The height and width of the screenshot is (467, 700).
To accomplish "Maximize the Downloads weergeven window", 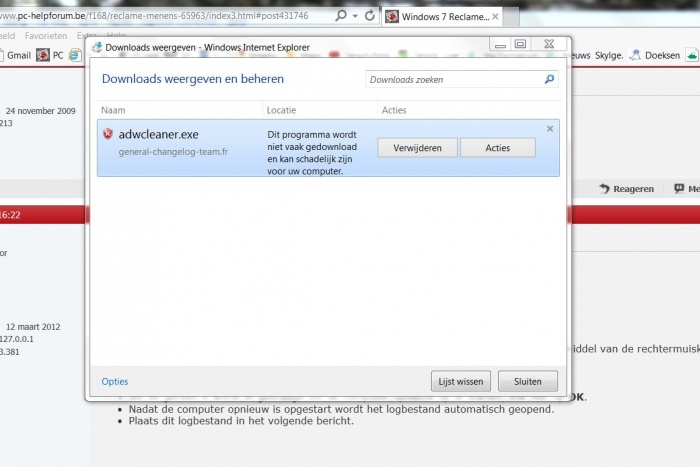I will tap(521, 44).
